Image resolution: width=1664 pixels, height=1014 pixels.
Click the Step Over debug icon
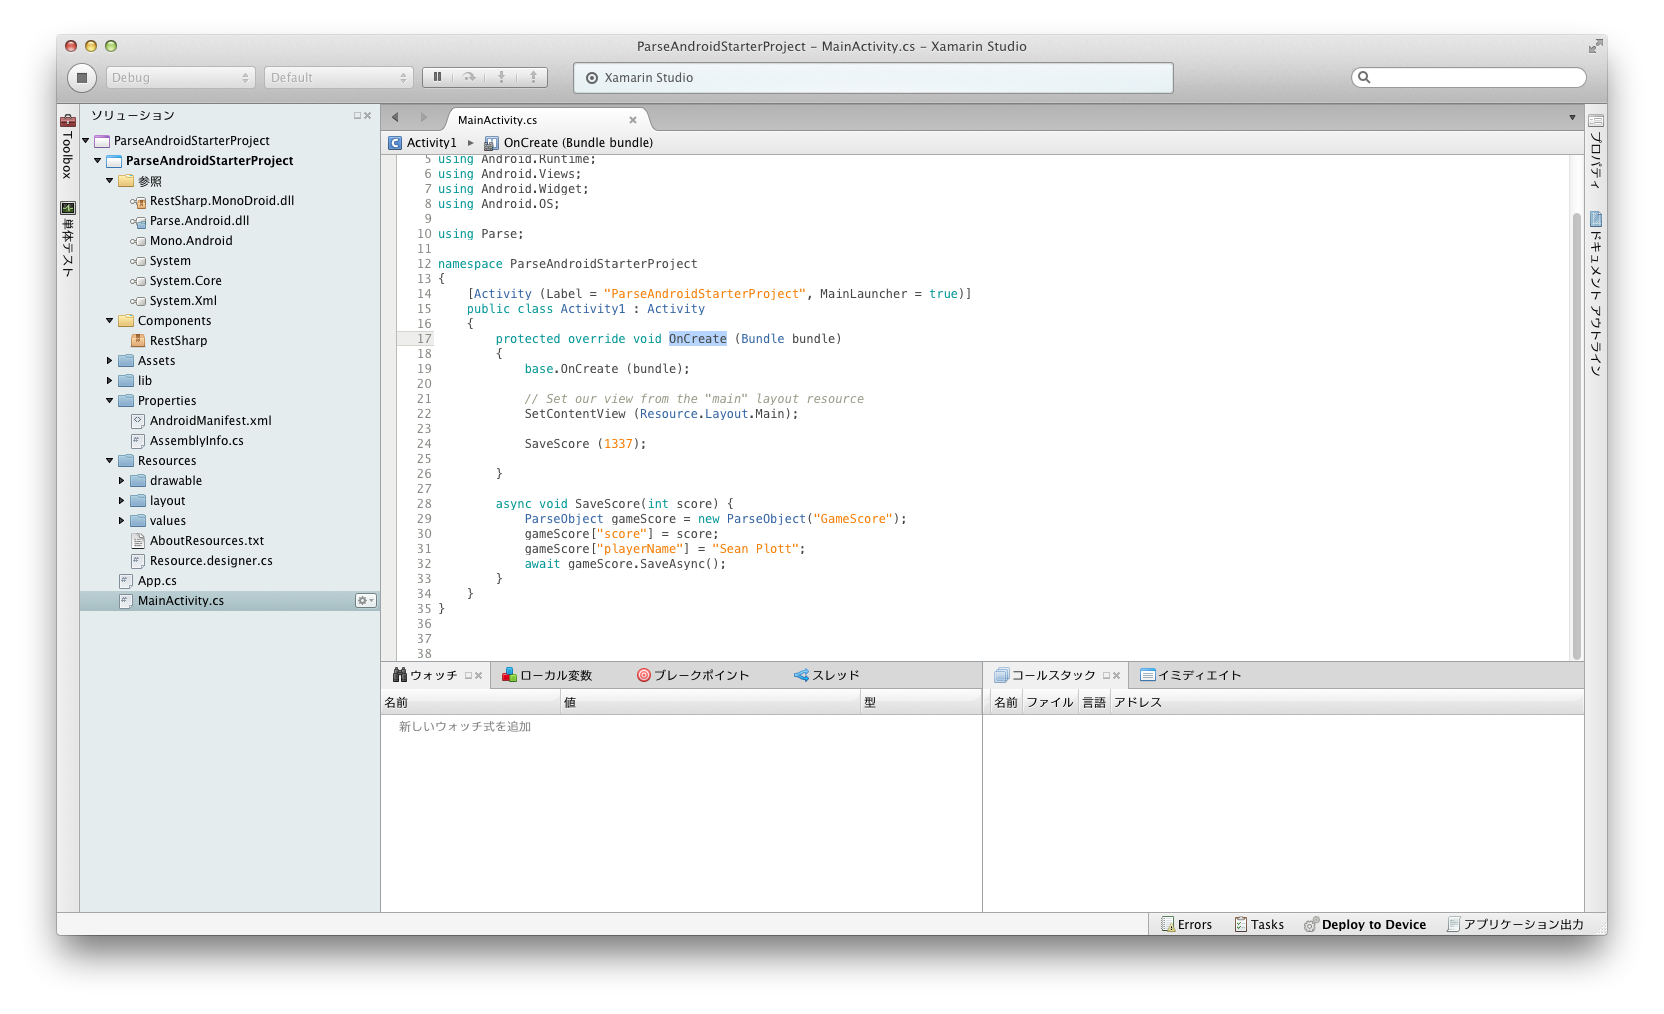[469, 77]
